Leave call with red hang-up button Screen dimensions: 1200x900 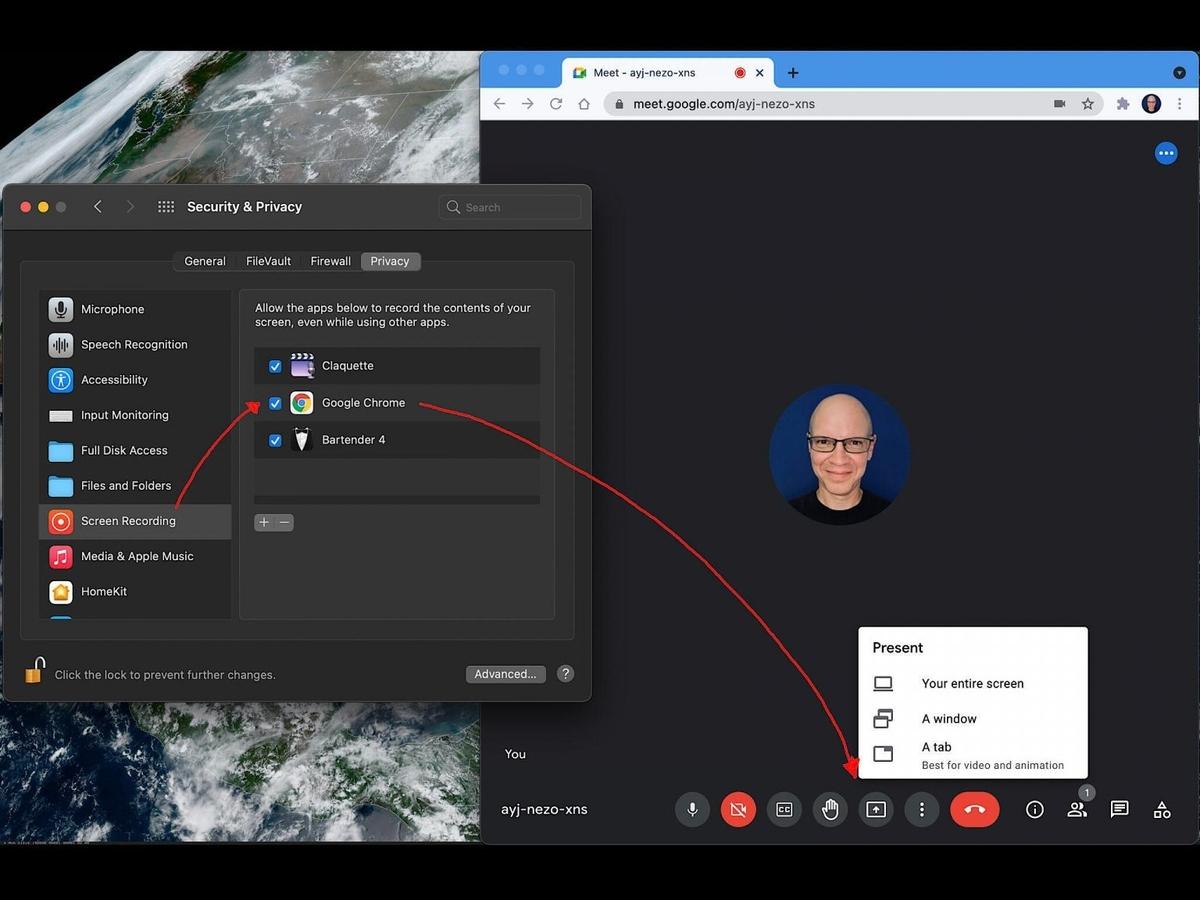[974, 810]
